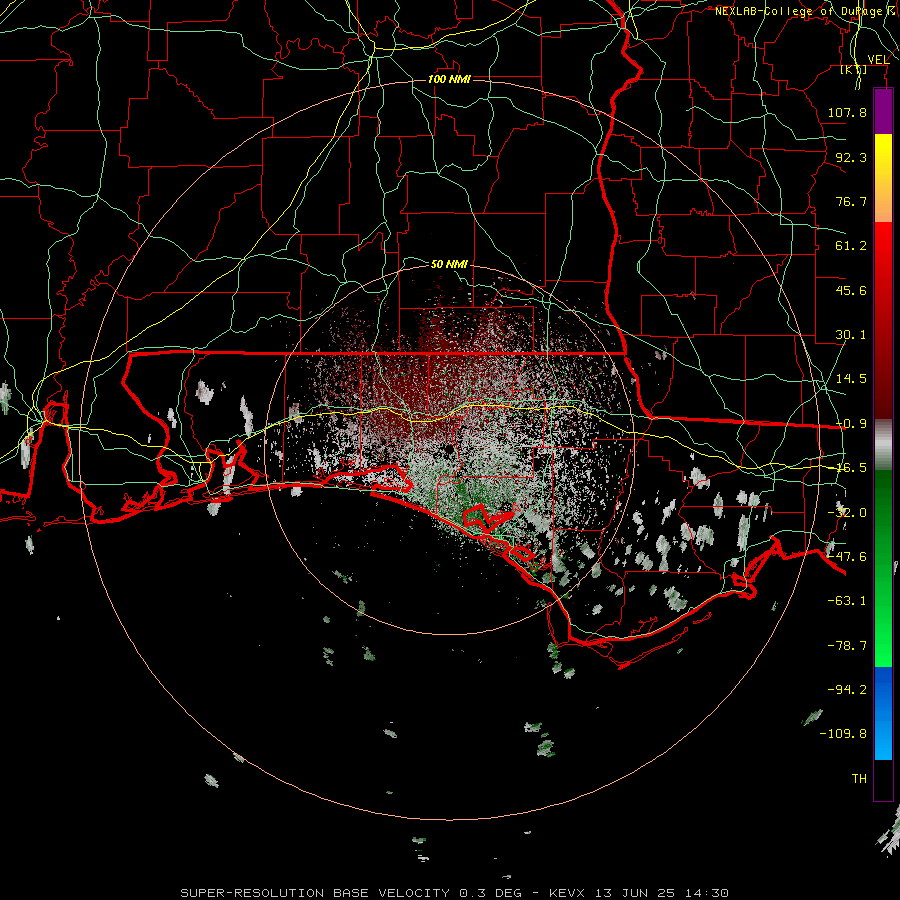
Task: Select the -94.2 legend value
Action: (x=847, y=689)
